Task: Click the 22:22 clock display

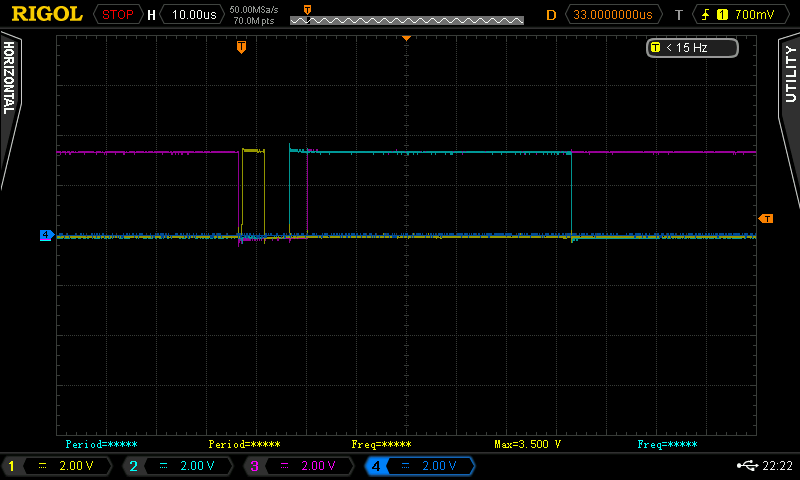Action: tap(778, 465)
